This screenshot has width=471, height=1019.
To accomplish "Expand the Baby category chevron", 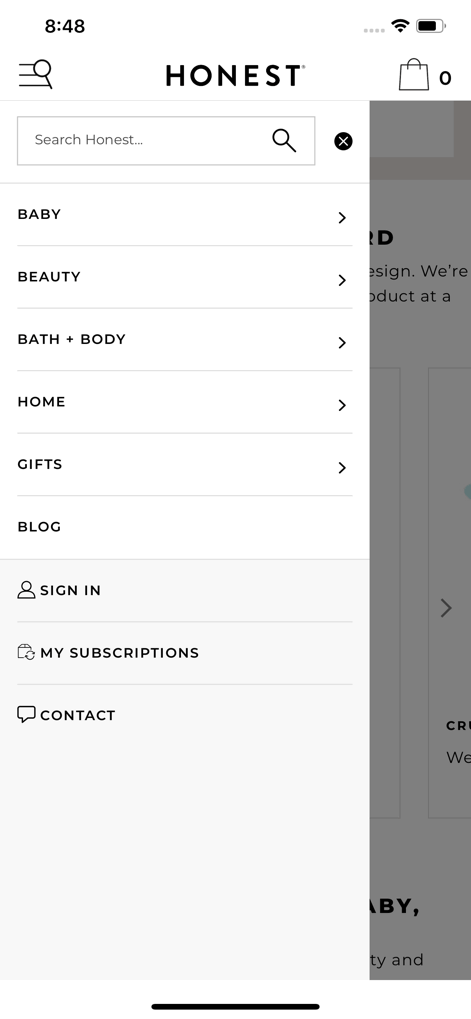I will click(342, 218).
